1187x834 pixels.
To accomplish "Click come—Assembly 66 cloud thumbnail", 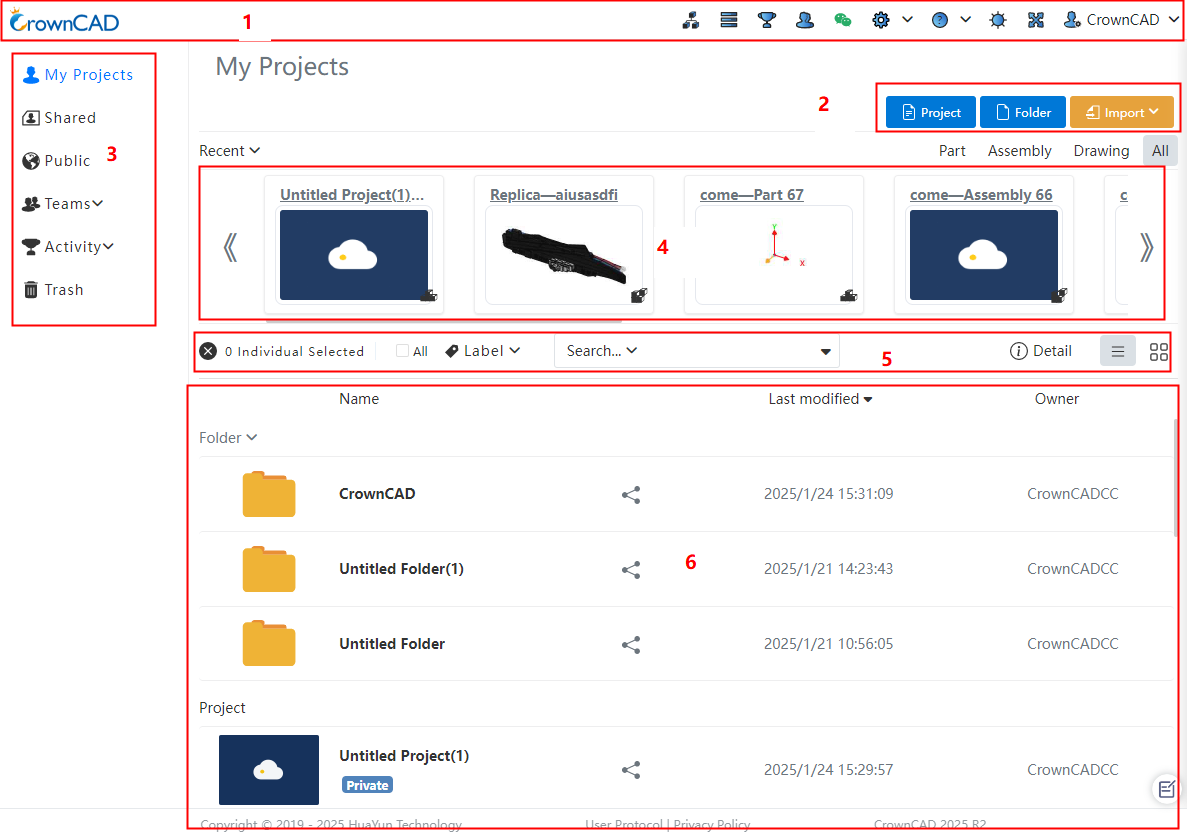I will [983, 255].
